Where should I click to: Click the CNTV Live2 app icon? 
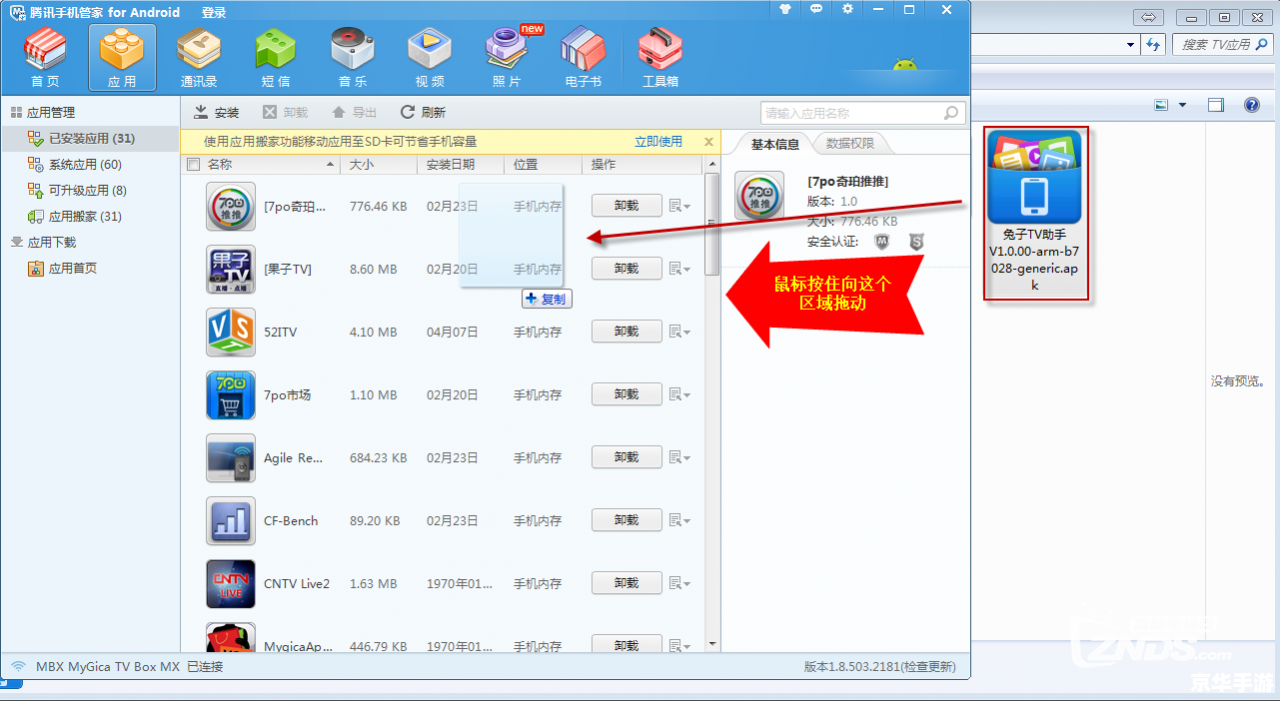coord(231,584)
